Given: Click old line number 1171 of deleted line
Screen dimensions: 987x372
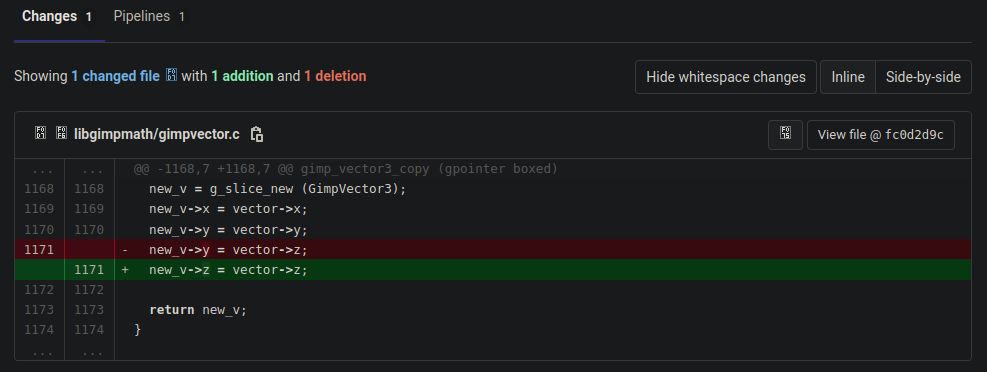Looking at the screenshot, I should (x=39, y=250).
